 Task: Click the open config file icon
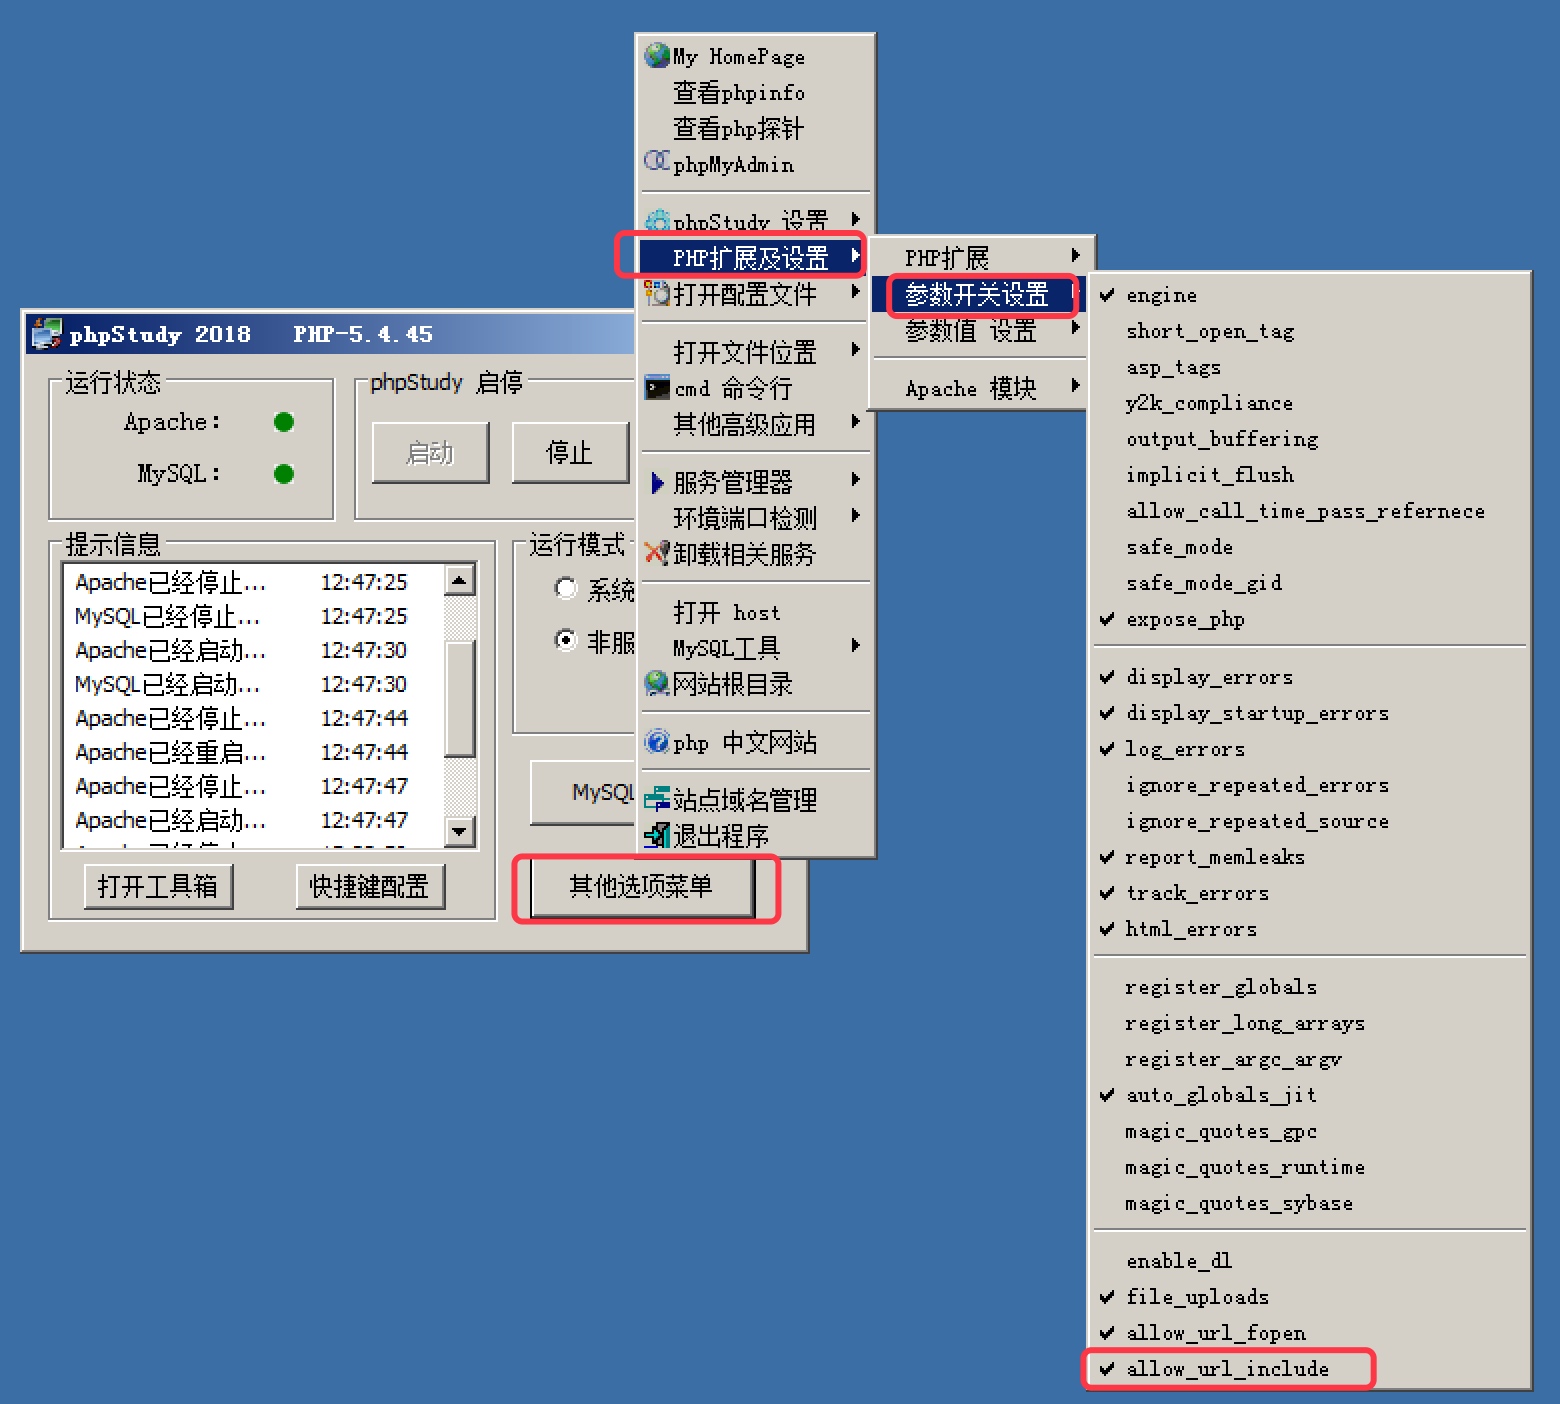click(x=657, y=293)
